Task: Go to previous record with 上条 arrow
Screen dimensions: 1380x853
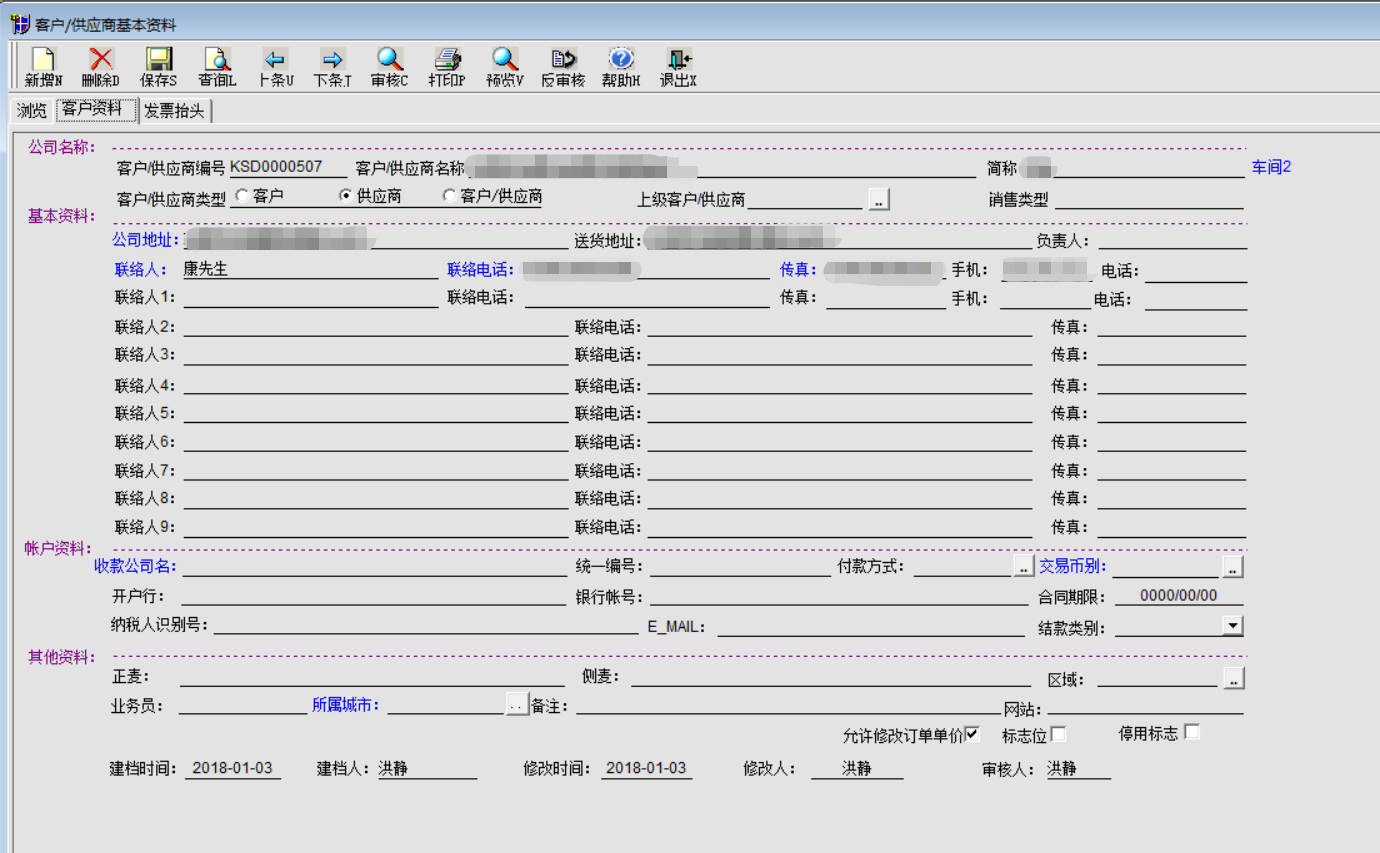Action: tap(275, 60)
